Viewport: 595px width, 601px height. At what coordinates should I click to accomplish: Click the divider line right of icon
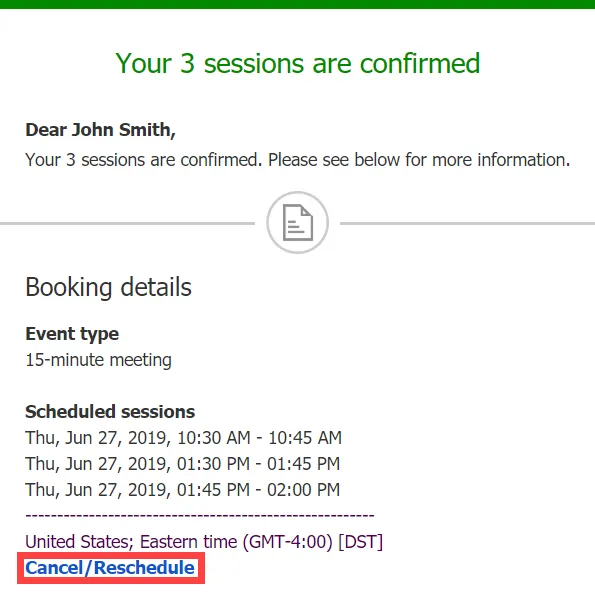pyautogui.click(x=467, y=223)
